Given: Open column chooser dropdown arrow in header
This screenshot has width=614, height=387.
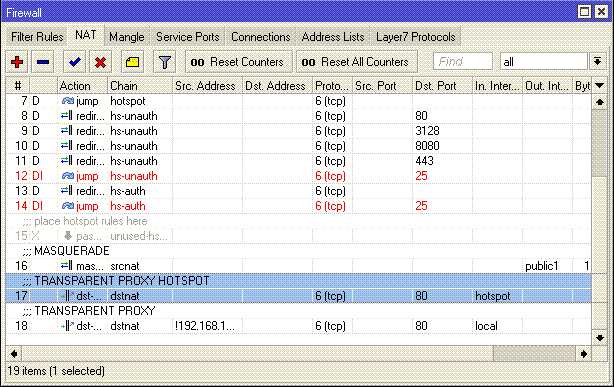Looking at the screenshot, I should 600,86.
